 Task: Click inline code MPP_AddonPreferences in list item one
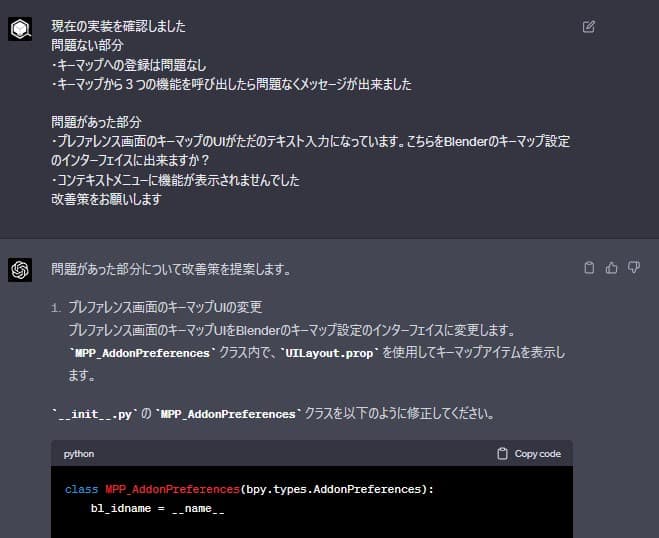(x=142, y=353)
